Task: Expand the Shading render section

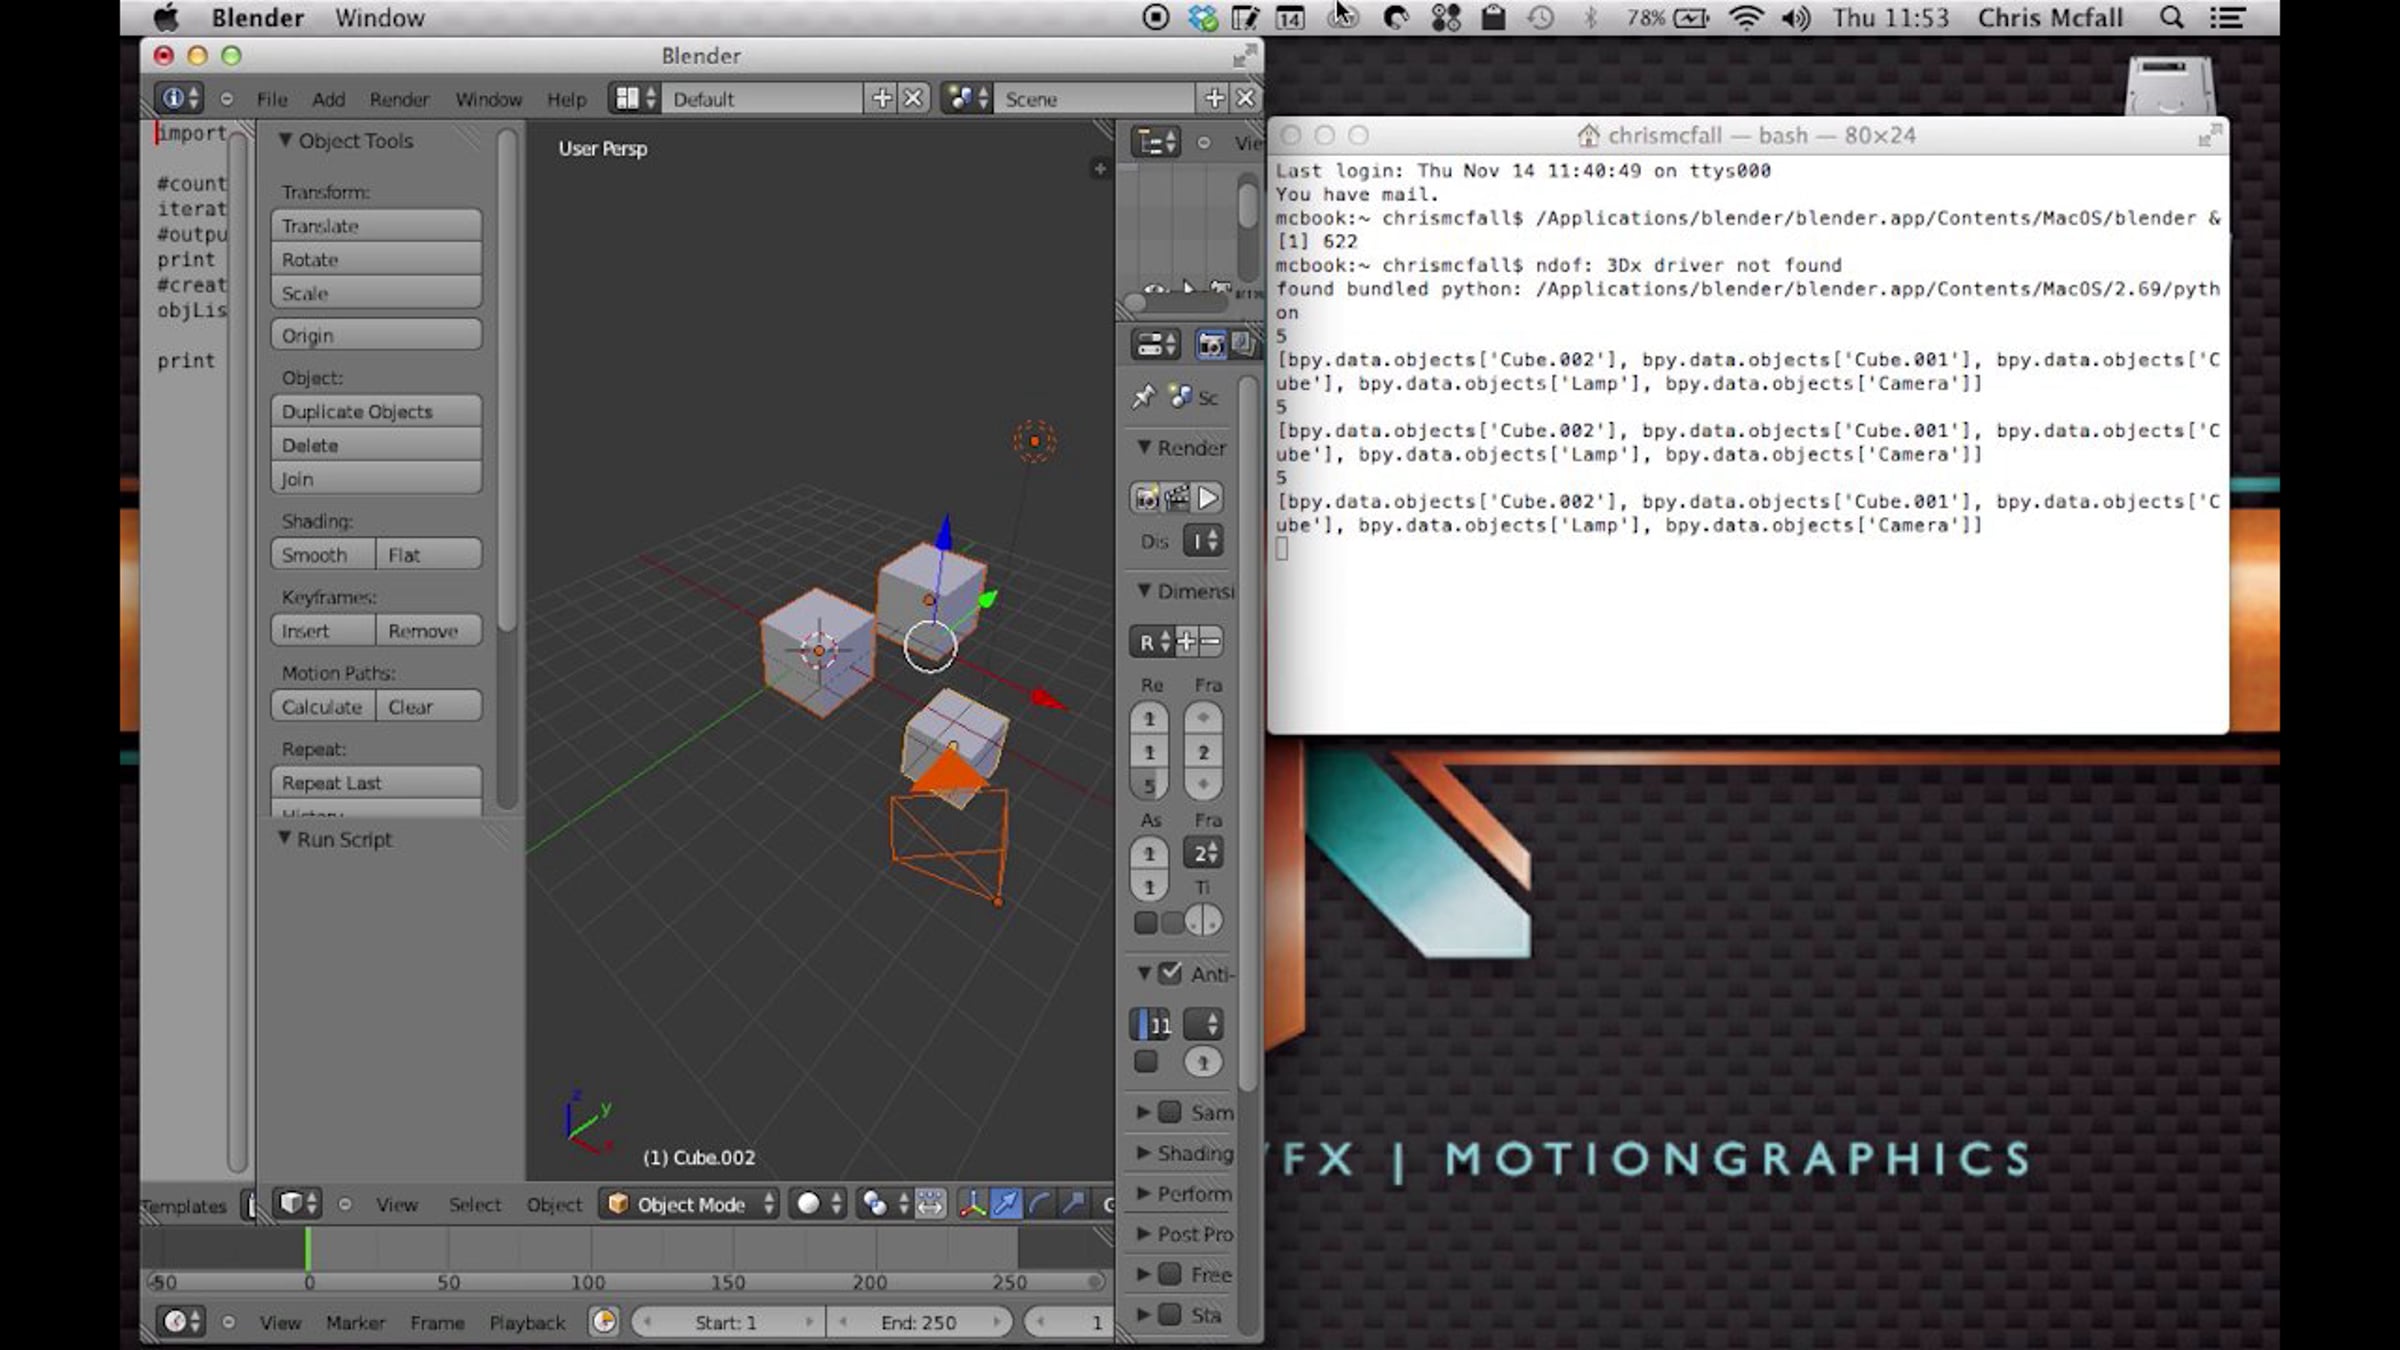Action: (x=1145, y=1153)
